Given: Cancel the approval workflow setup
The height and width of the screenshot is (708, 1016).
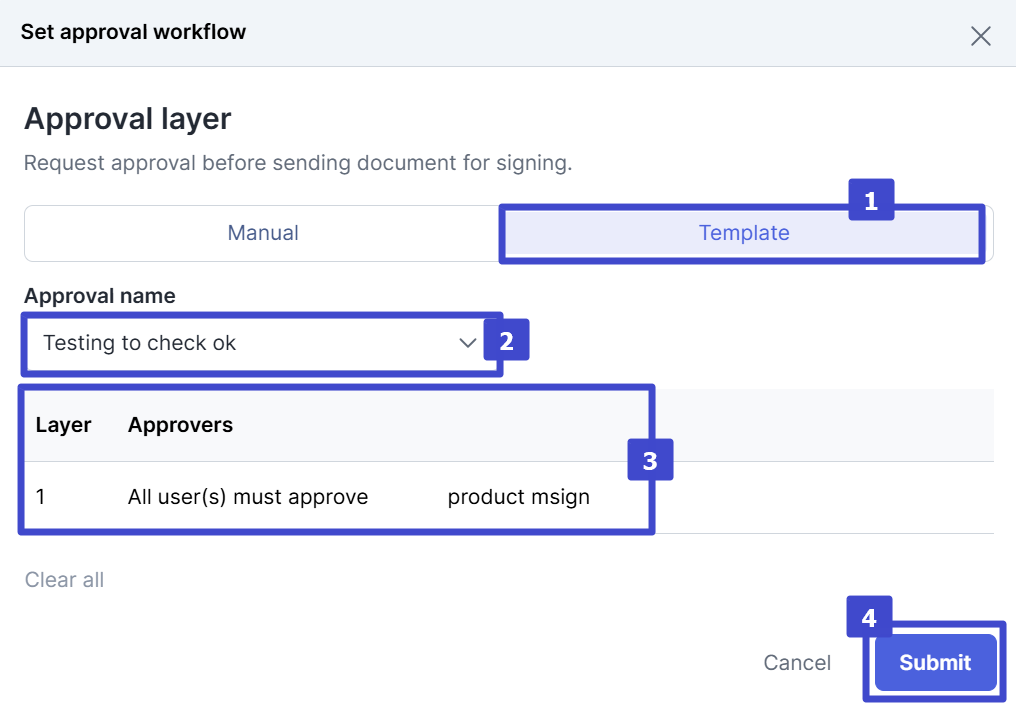Looking at the screenshot, I should click(797, 662).
